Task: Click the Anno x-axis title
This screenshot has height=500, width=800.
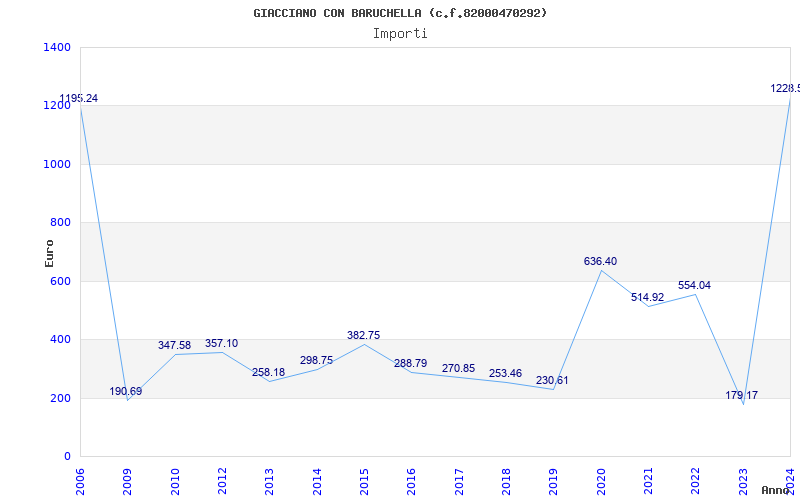Action: tap(775, 490)
